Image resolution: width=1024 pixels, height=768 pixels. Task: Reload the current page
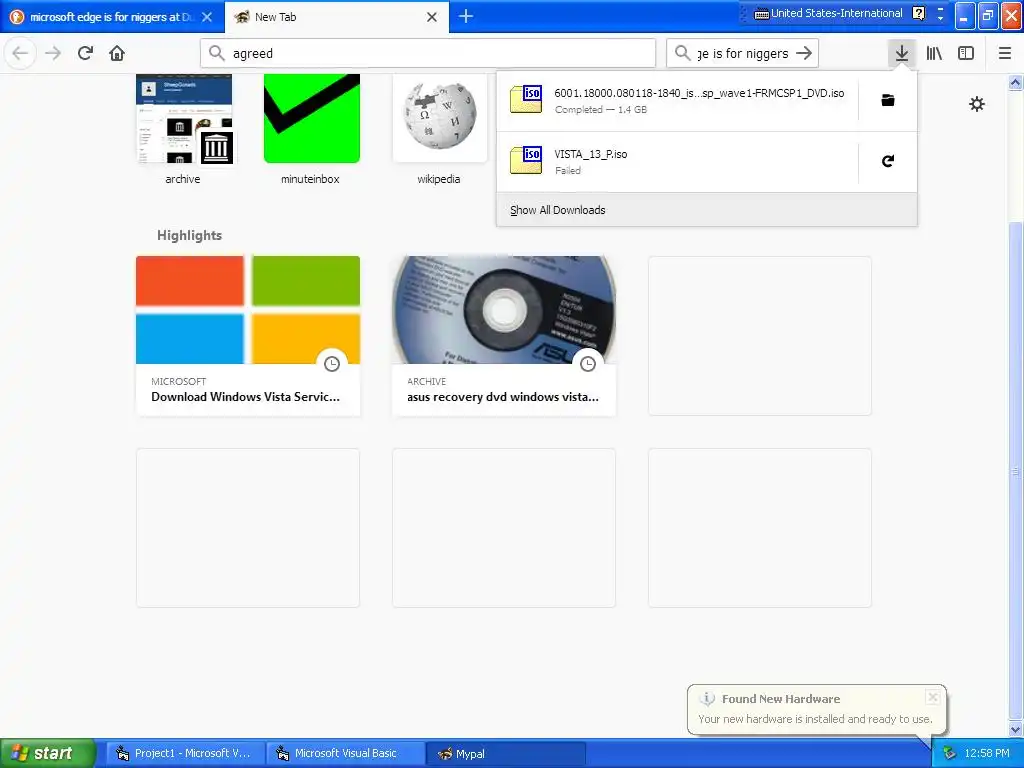(85, 54)
